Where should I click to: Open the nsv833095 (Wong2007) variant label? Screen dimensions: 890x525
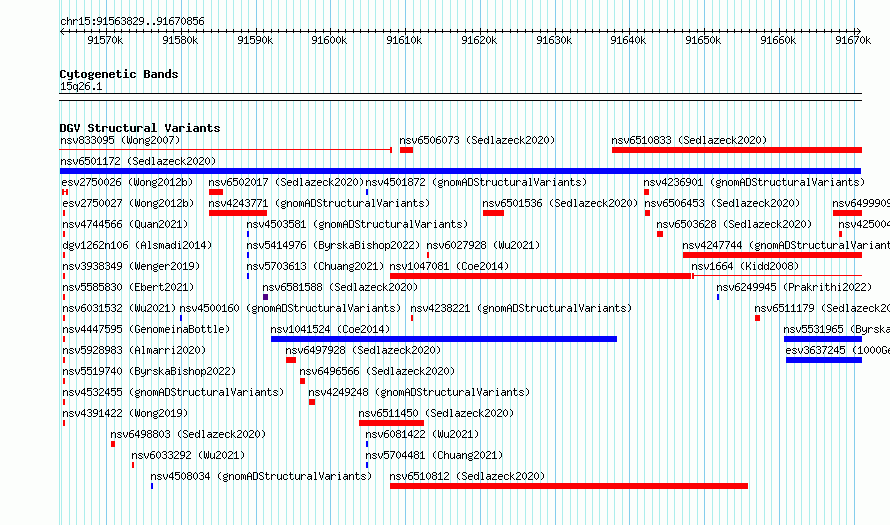[x=120, y=140]
